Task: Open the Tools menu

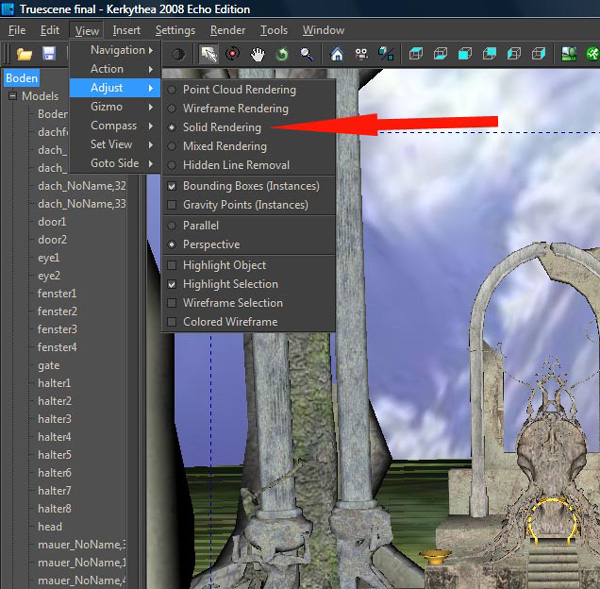Action: 274,30
